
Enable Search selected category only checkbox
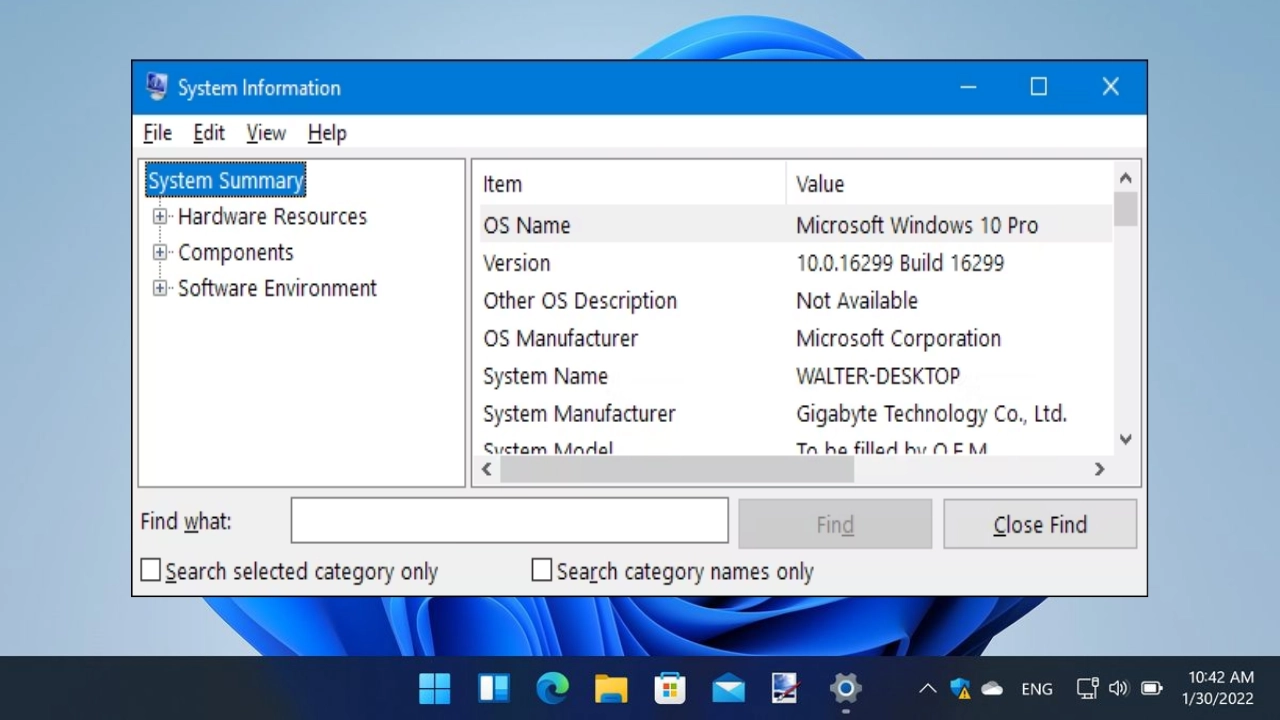(151, 570)
